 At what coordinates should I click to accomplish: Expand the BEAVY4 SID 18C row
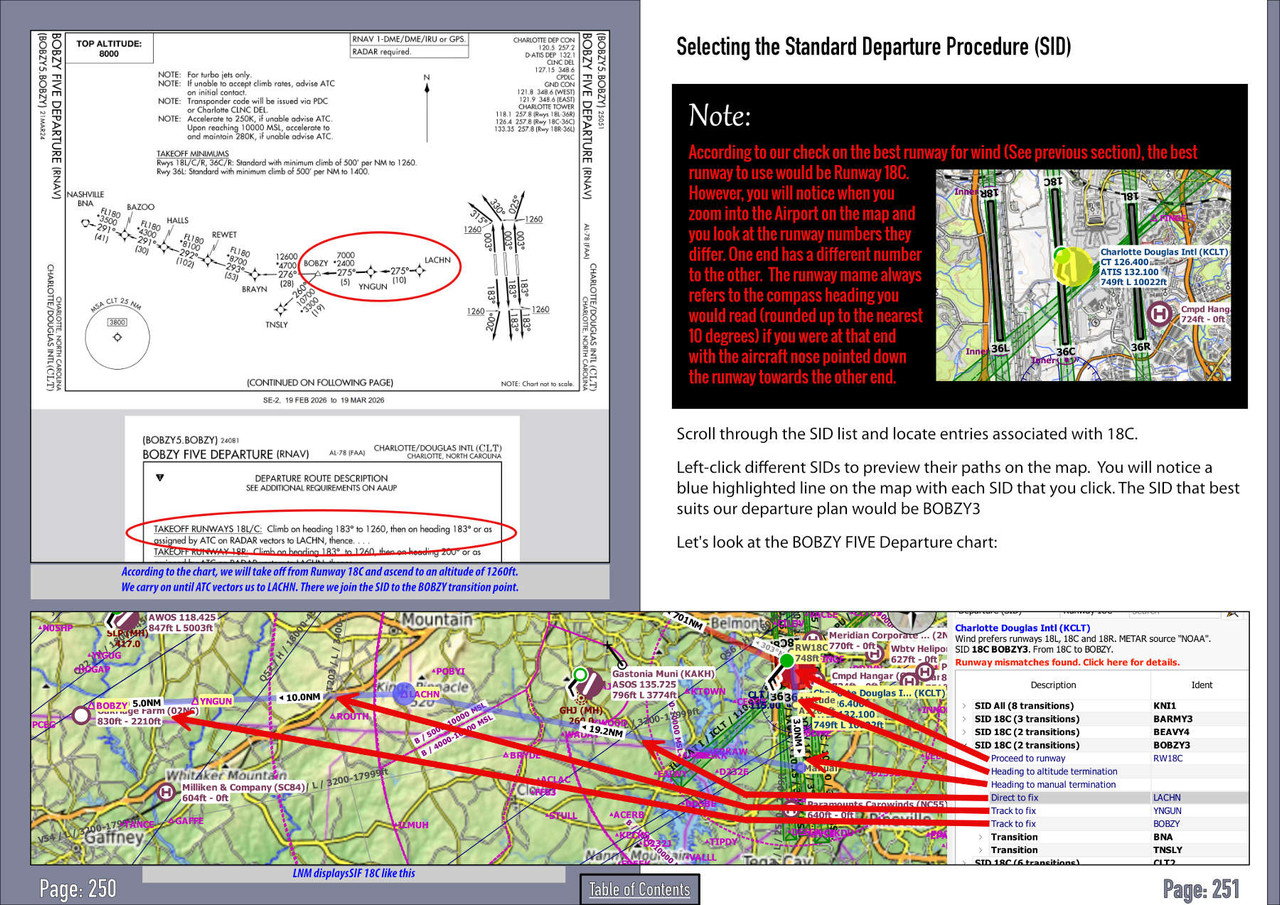coord(965,732)
